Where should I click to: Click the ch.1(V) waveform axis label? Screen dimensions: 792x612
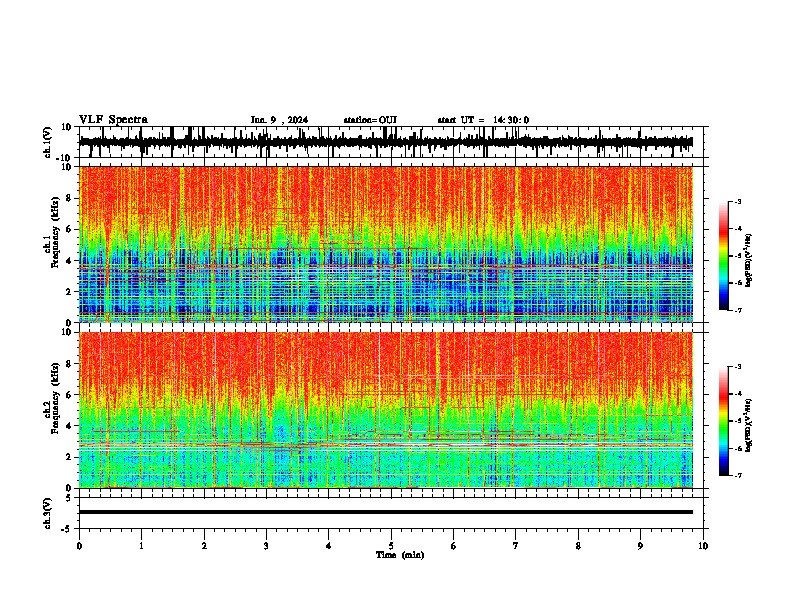coord(48,142)
